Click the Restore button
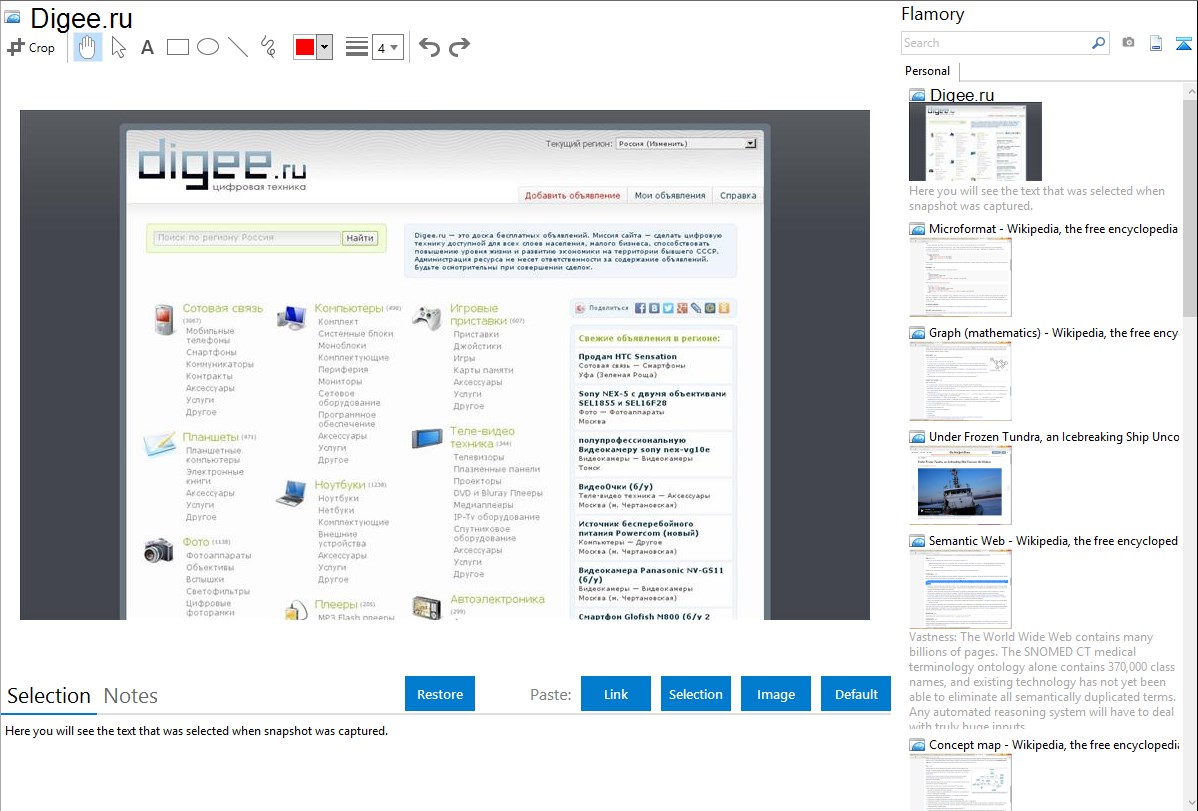The width and height of the screenshot is (1198, 811). [x=440, y=694]
